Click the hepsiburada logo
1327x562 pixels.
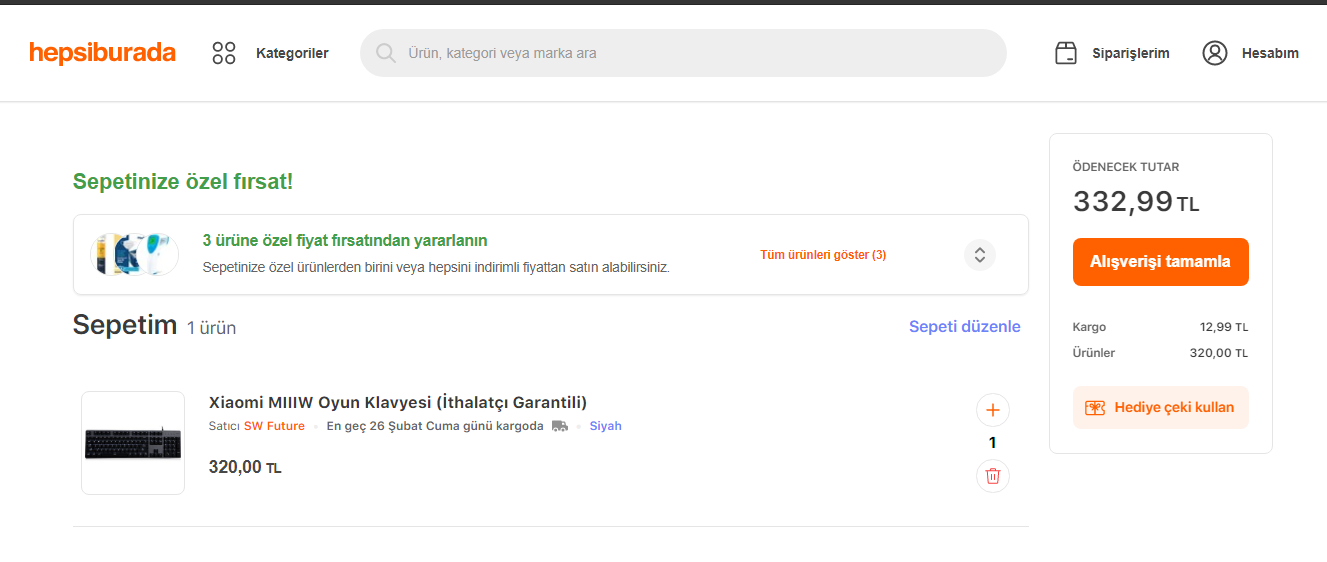[x=102, y=53]
